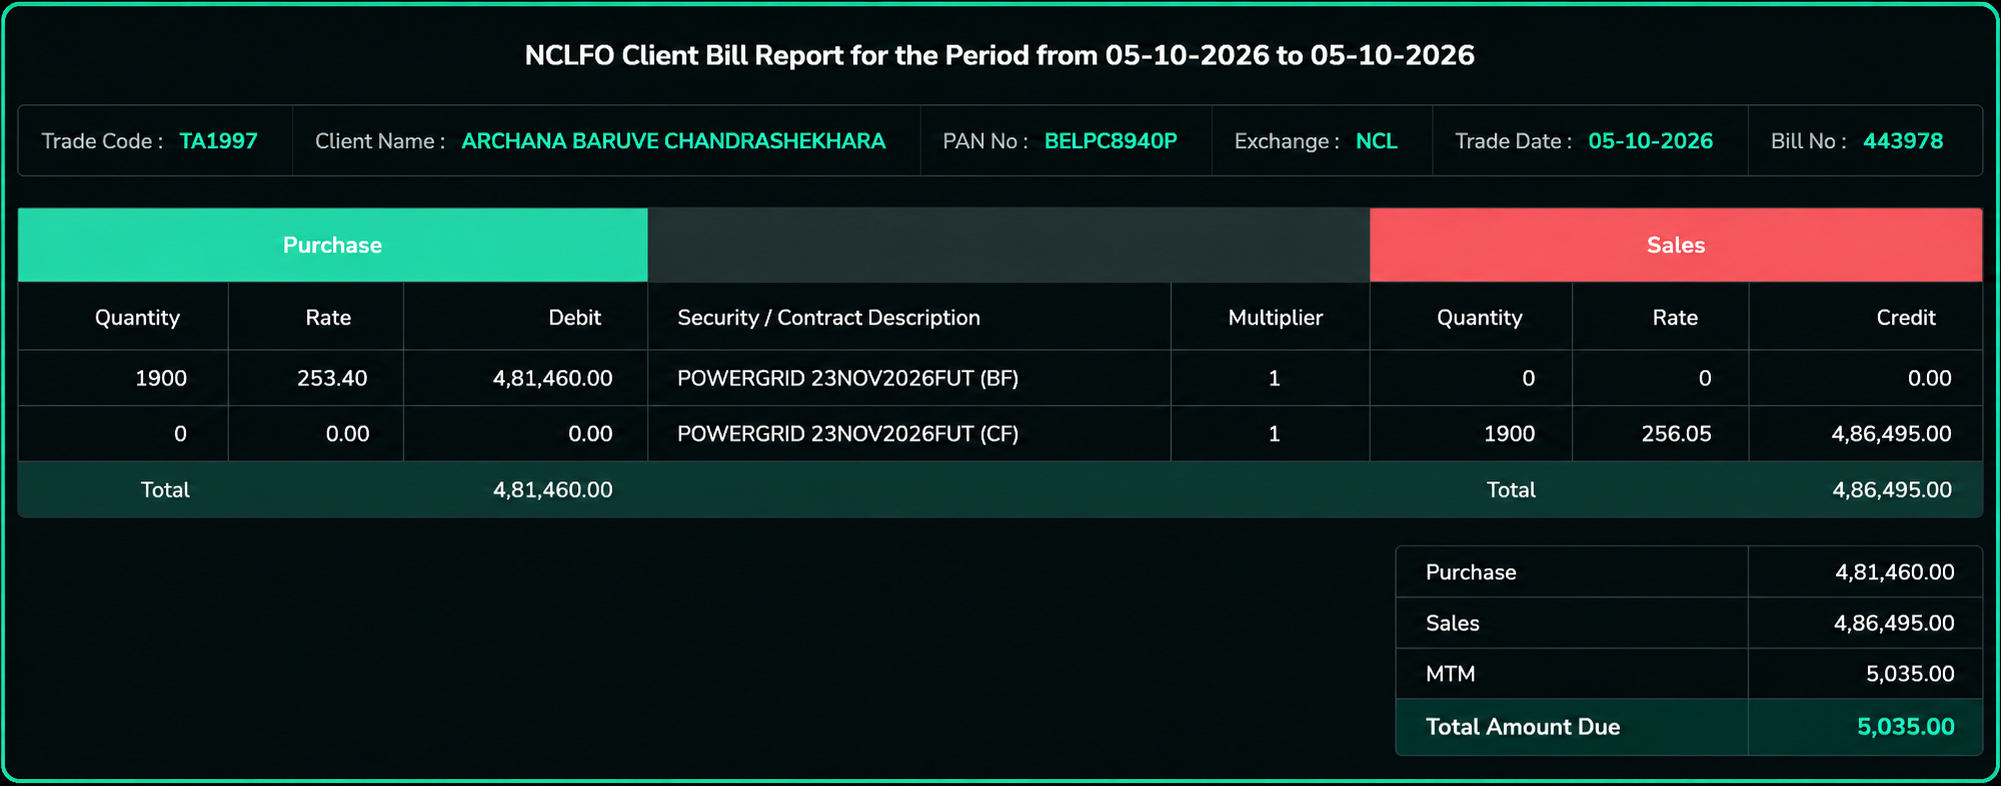Screen dimensions: 2001x786
Task: Click the purchase-side Total label
Action: 165,490
